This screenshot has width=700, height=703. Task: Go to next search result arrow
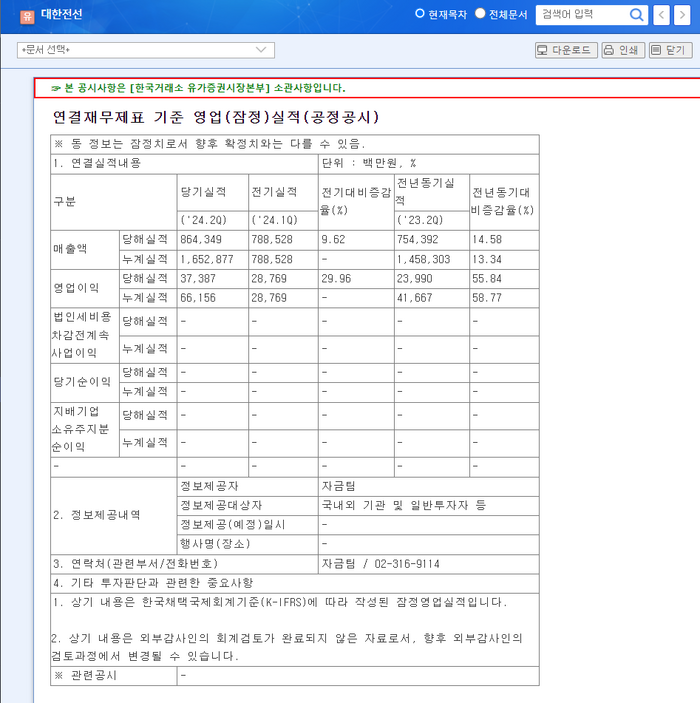coord(682,15)
